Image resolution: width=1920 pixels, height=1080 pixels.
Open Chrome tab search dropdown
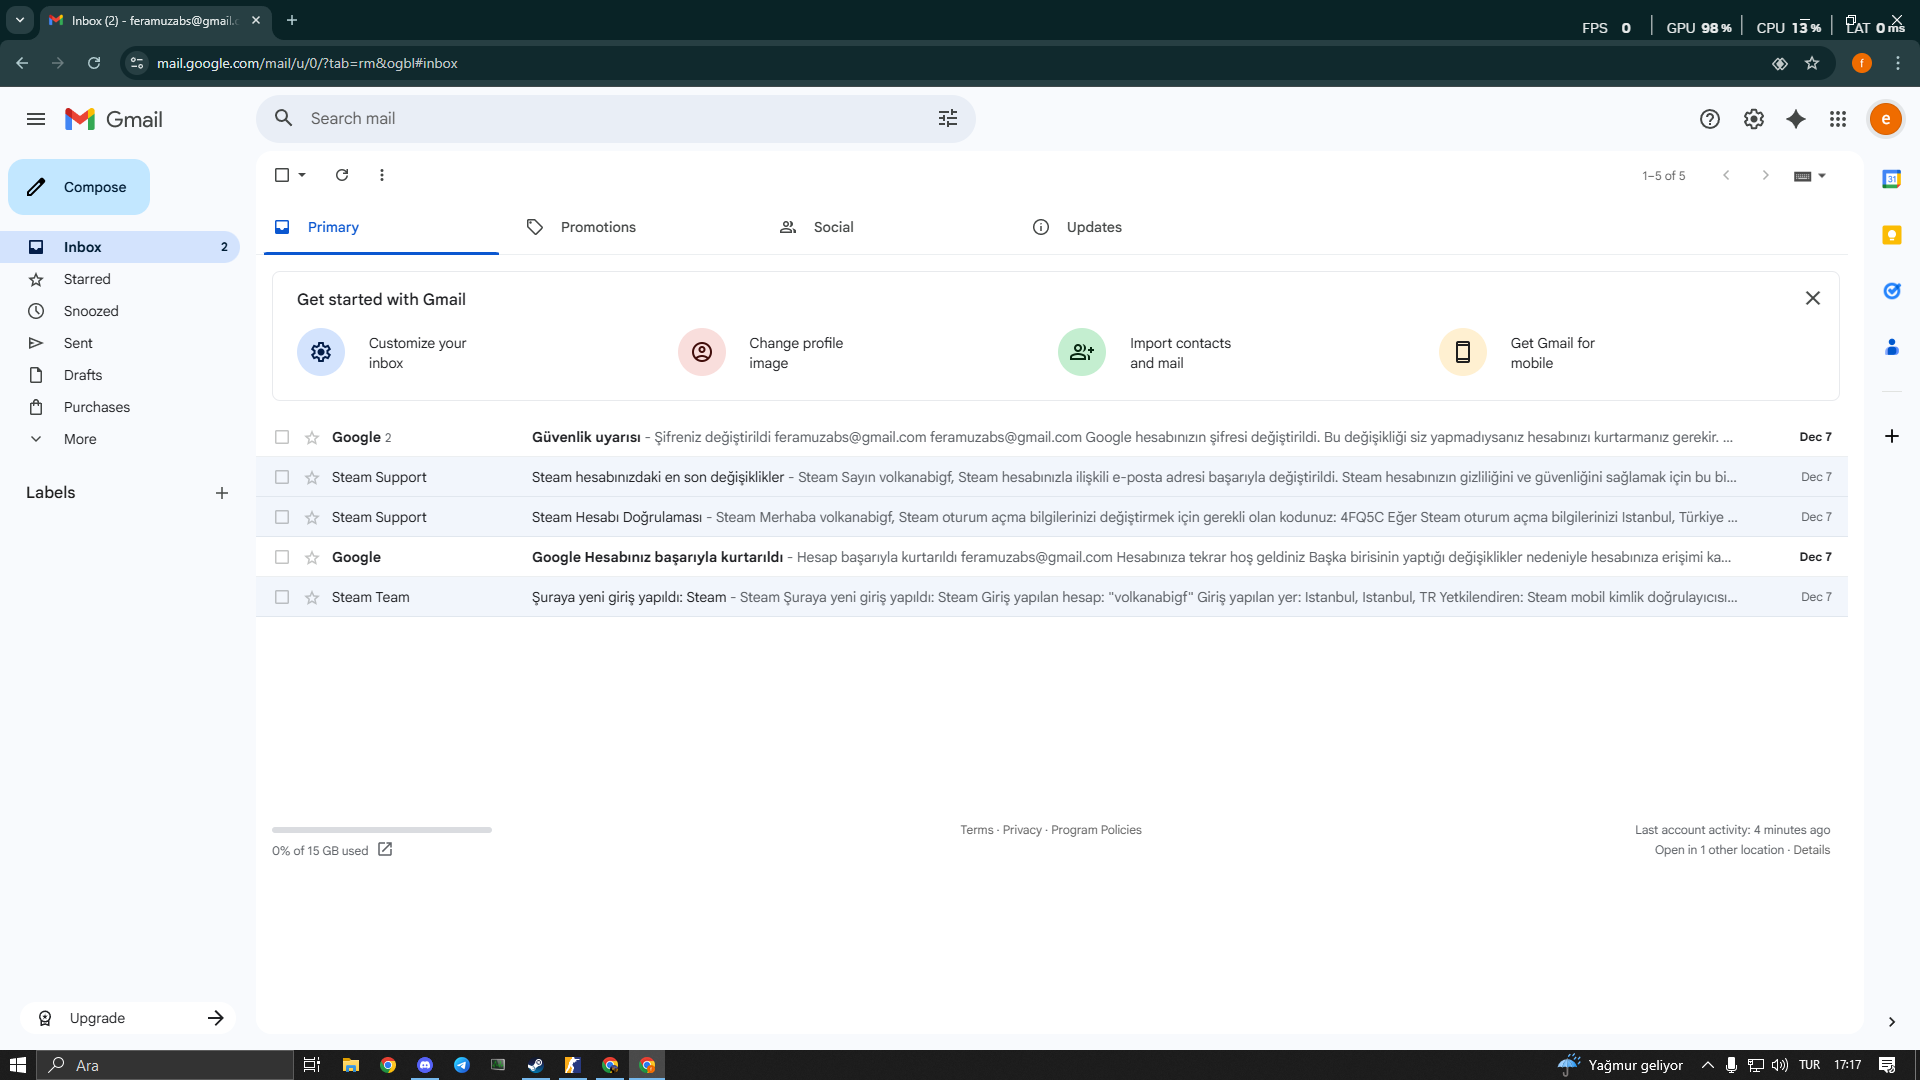20,20
